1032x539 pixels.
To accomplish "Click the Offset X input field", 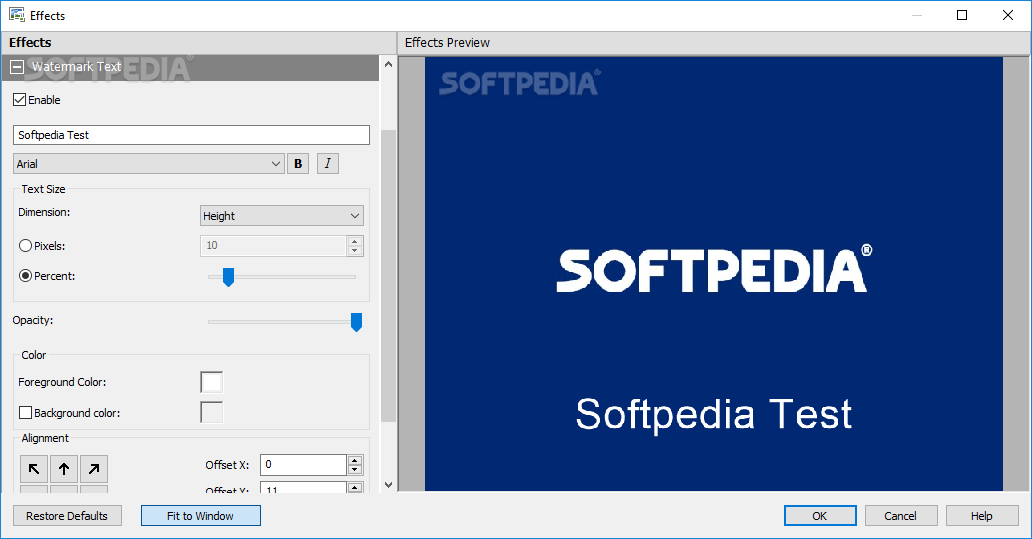I will [303, 465].
